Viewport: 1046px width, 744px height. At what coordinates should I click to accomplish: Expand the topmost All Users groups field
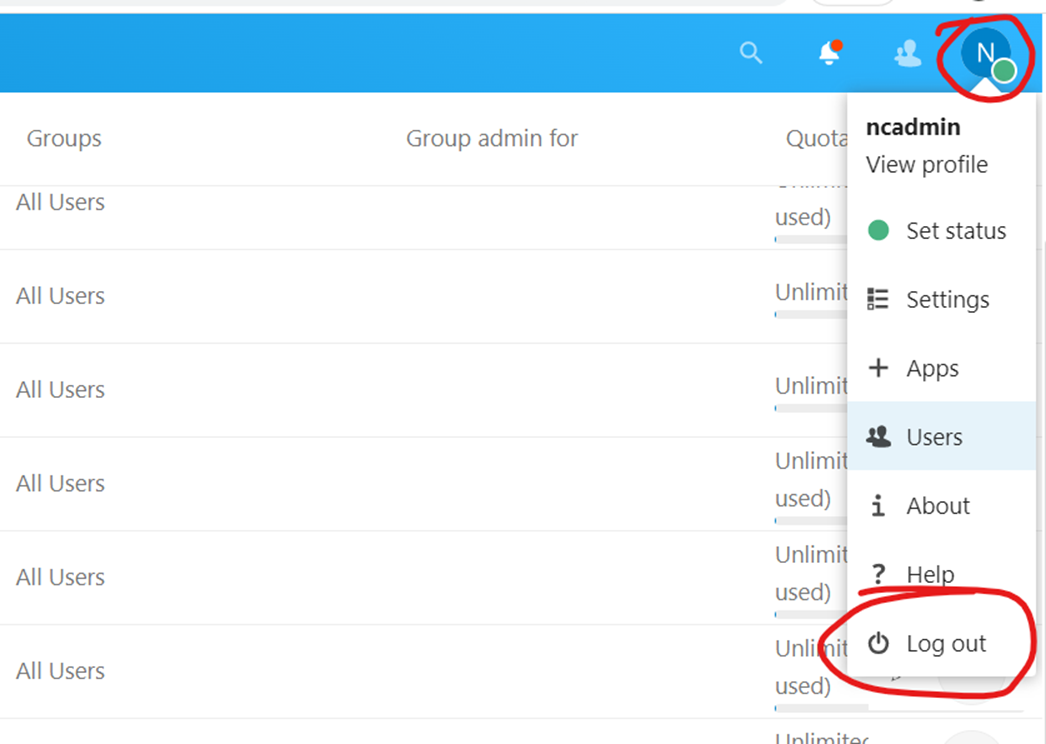pyautogui.click(x=60, y=202)
